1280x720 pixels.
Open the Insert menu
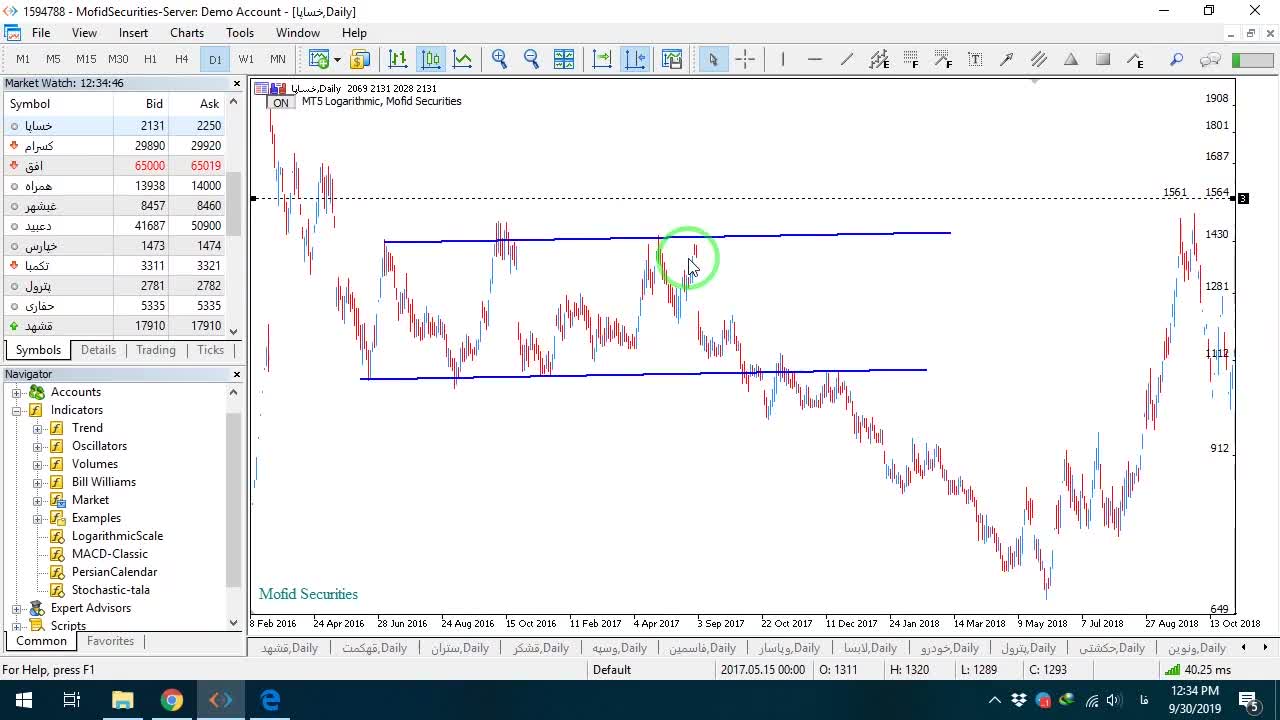coord(133,33)
